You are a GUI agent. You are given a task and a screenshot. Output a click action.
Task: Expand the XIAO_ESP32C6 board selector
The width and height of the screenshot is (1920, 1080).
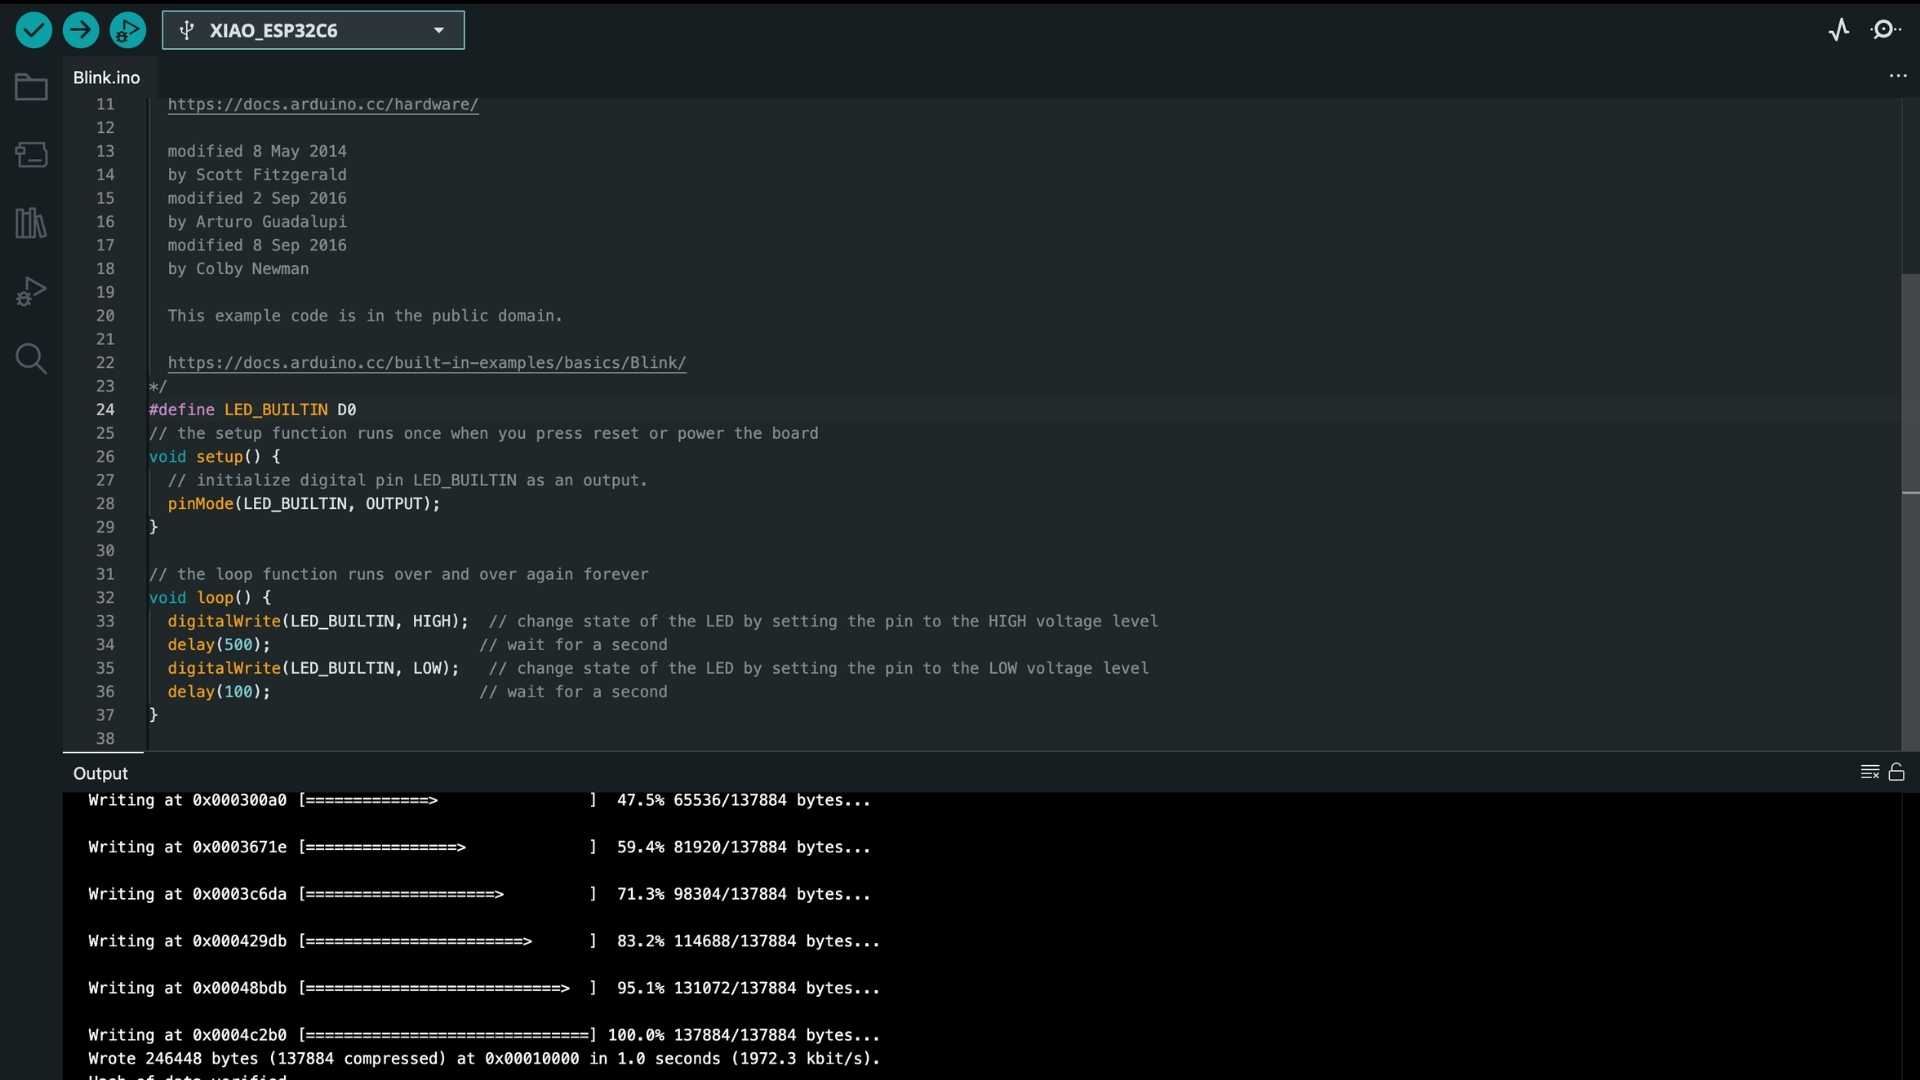[300, 30]
